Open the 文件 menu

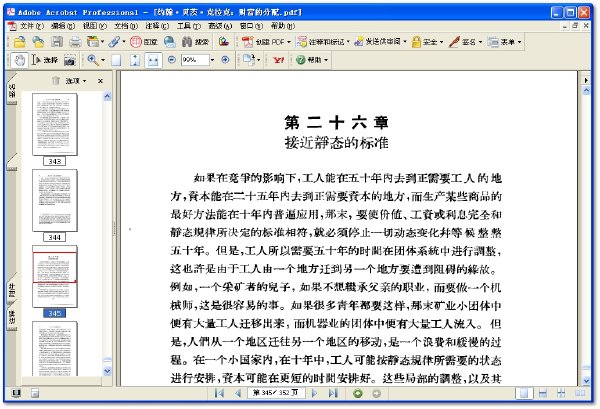pos(31,26)
